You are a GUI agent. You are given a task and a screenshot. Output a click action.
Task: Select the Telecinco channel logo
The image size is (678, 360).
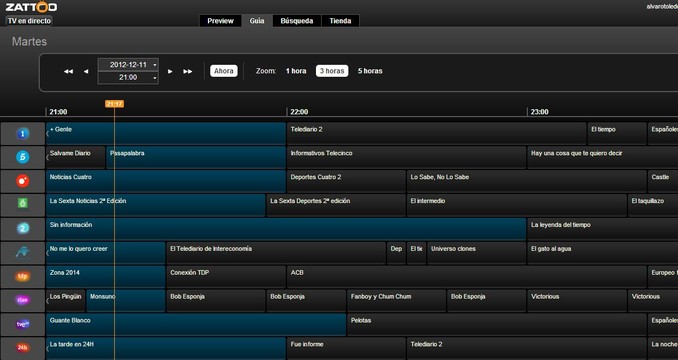click(x=23, y=157)
